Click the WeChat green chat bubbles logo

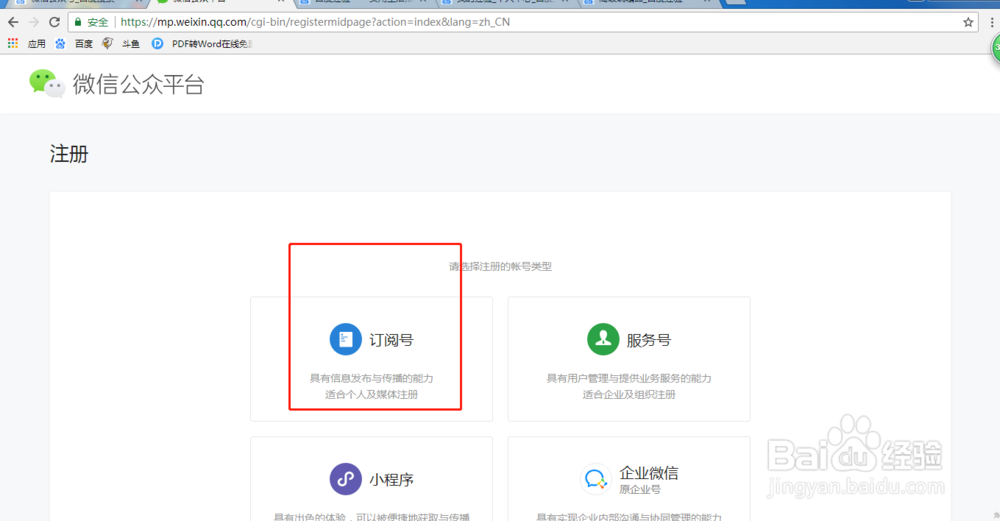point(47,84)
